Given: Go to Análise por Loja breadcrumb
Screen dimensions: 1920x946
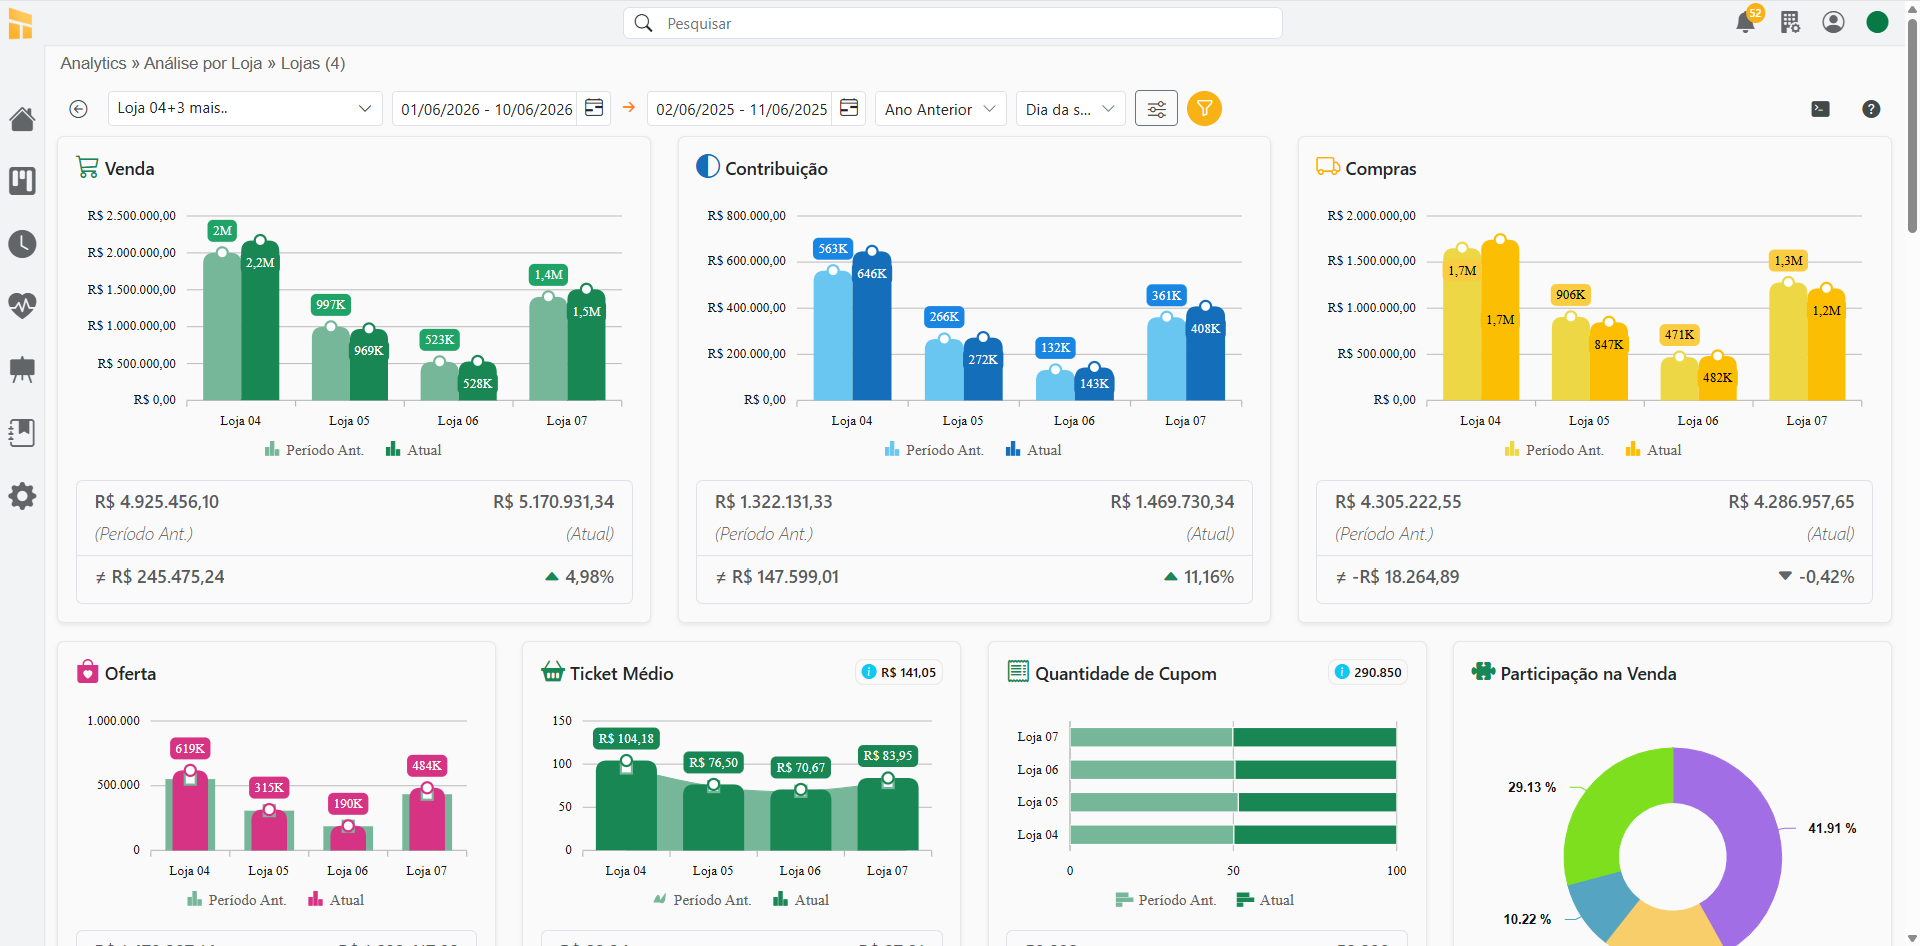Looking at the screenshot, I should pos(203,63).
